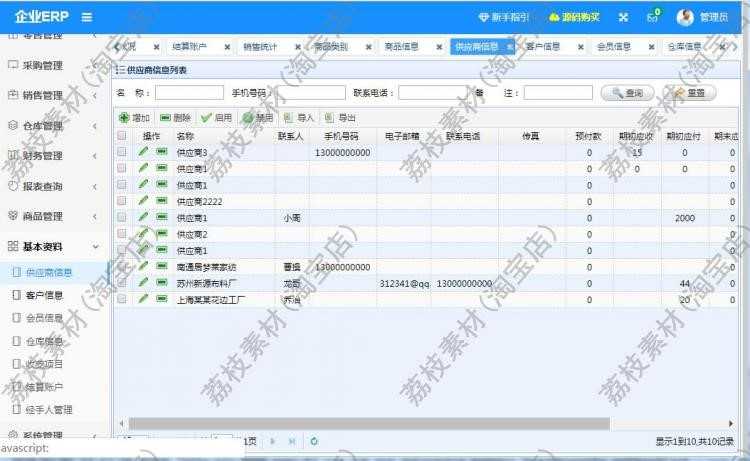
Task: Switch to the 商品信息 tab
Action: [402, 46]
